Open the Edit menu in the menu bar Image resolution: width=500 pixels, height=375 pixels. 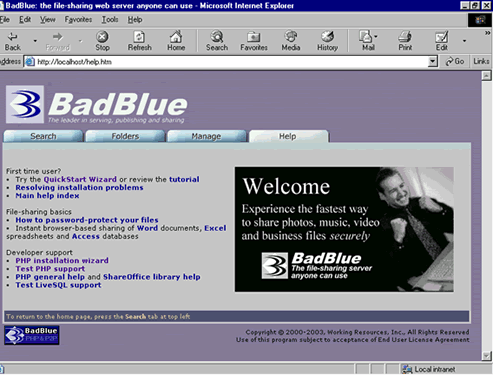pyautogui.click(x=25, y=20)
